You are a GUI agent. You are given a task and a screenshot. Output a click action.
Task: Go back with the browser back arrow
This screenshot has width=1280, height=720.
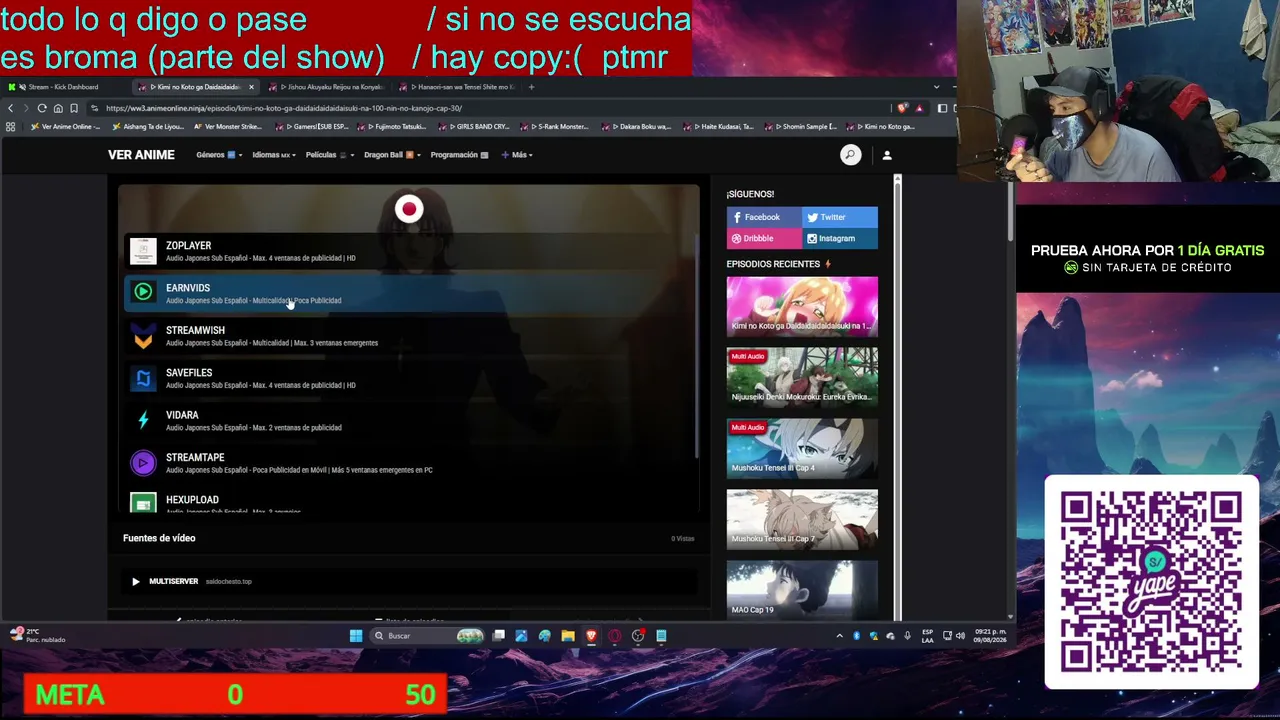click(11, 108)
